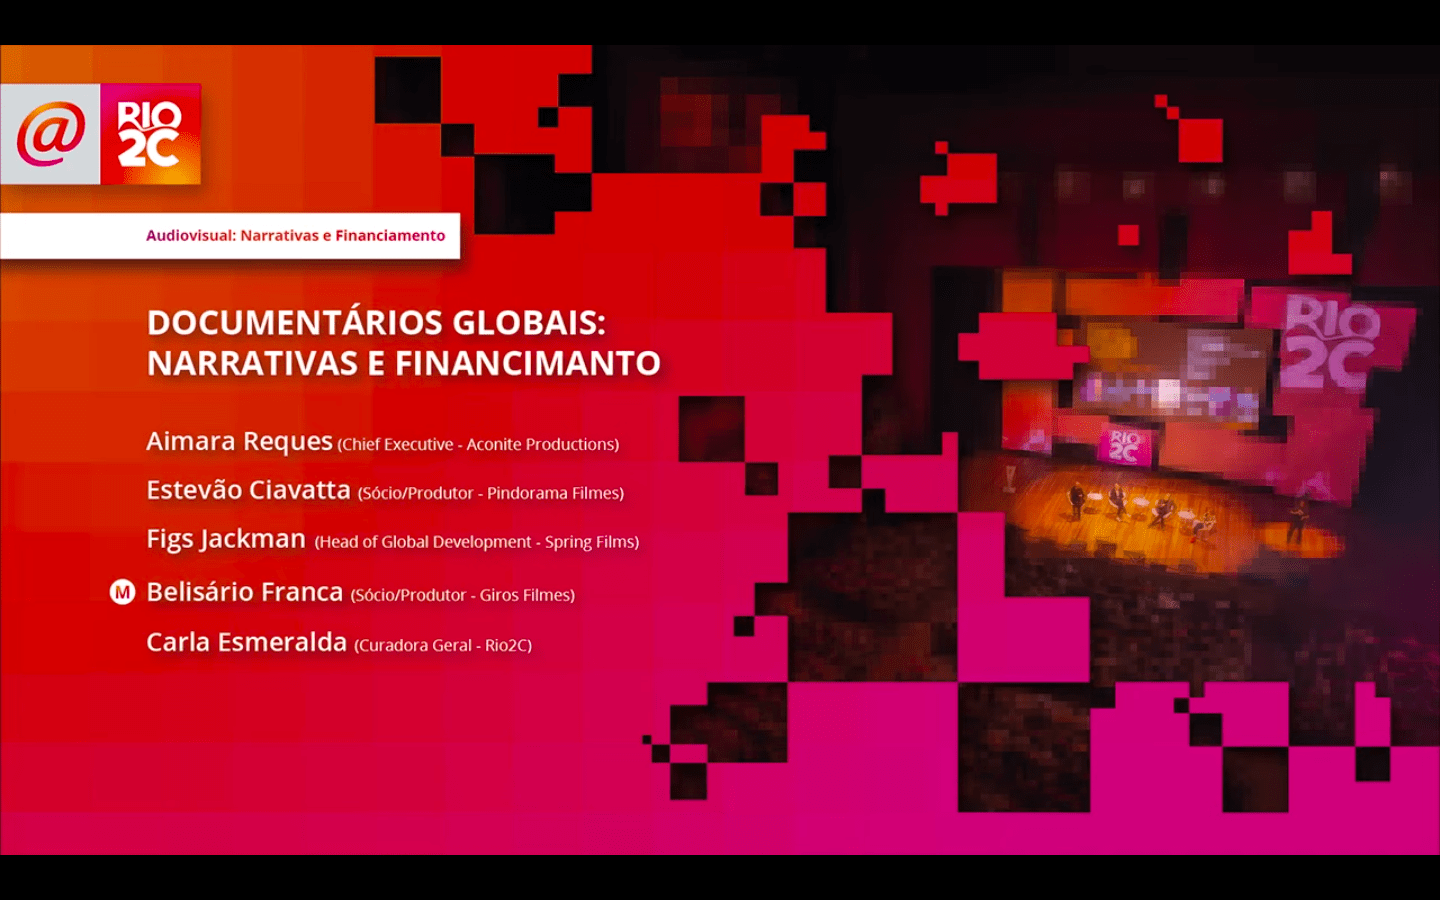This screenshot has height=900, width=1440.
Task: Click title line NARRATIVAS E FINANCIMANTO
Action: (x=404, y=363)
